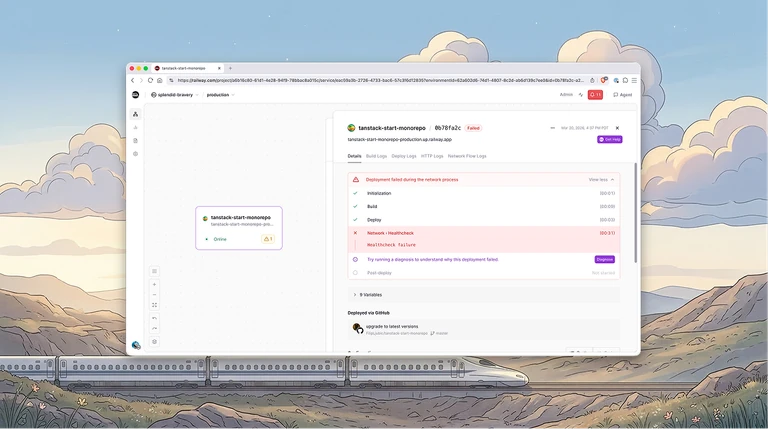Open the deployment three-dot options menu

tap(552, 128)
